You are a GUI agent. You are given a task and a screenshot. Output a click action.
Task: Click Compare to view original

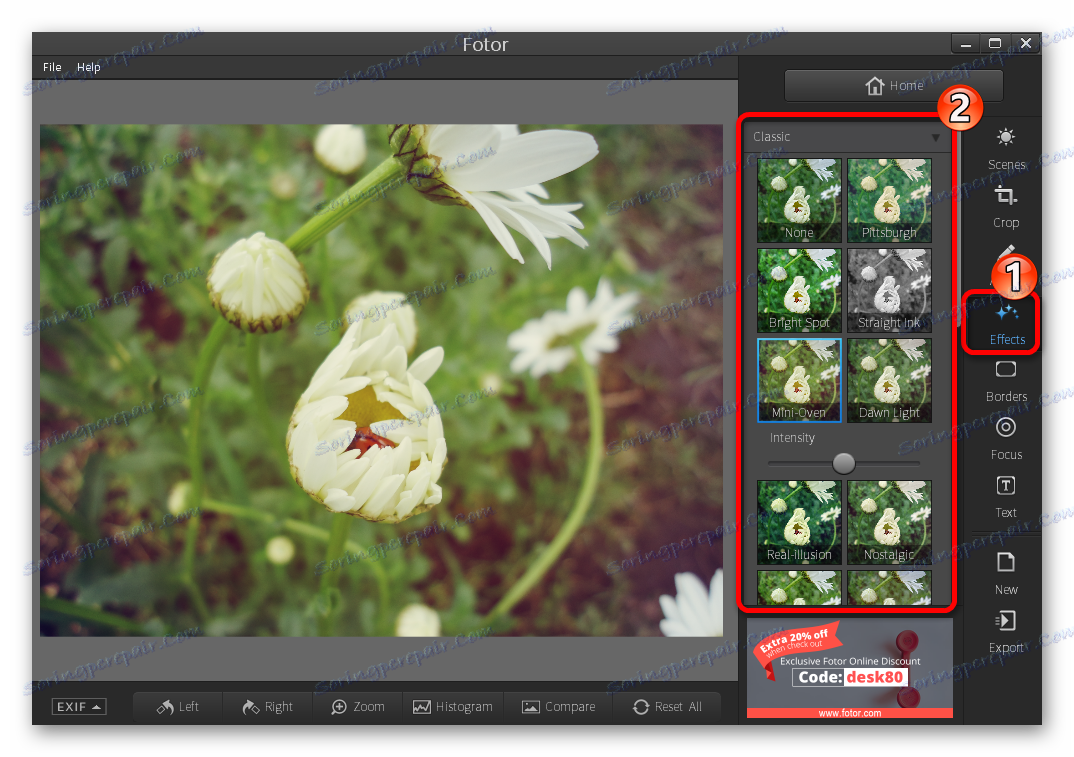(558, 706)
